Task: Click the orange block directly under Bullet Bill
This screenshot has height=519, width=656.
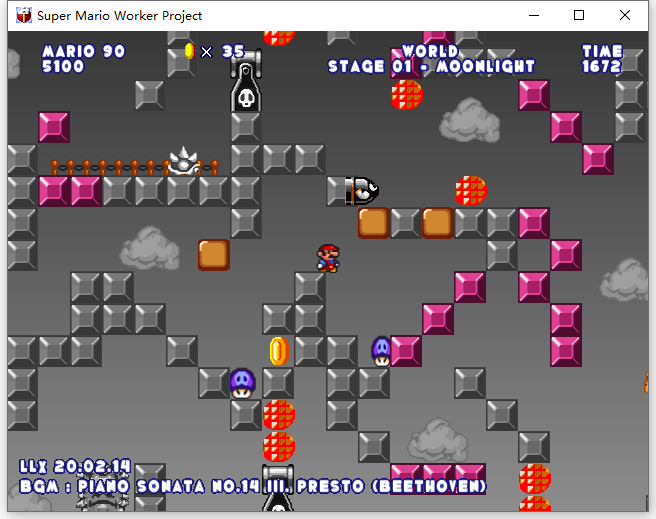Action: click(x=374, y=223)
